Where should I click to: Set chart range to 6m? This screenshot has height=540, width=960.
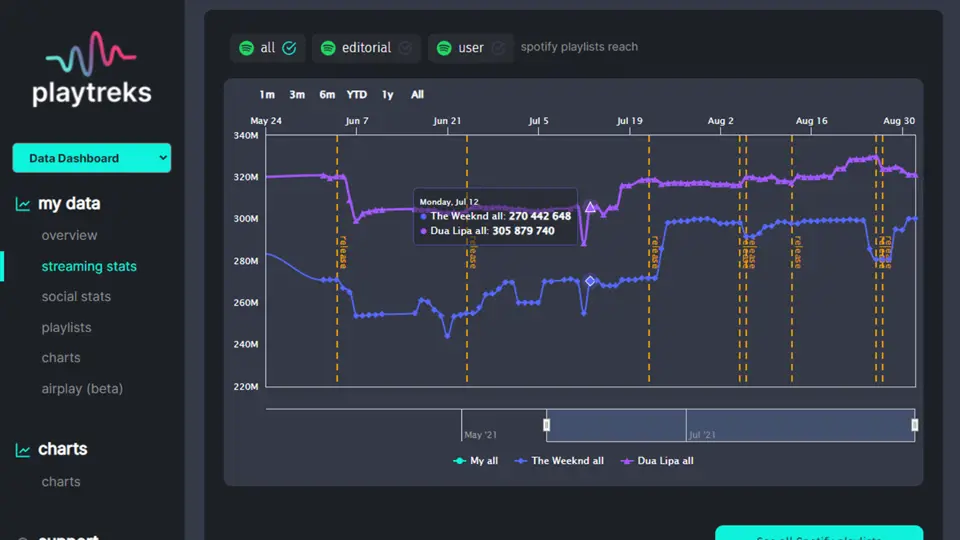coord(327,95)
